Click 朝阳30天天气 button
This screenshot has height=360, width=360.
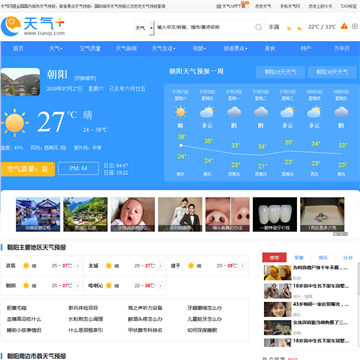coord(332,72)
